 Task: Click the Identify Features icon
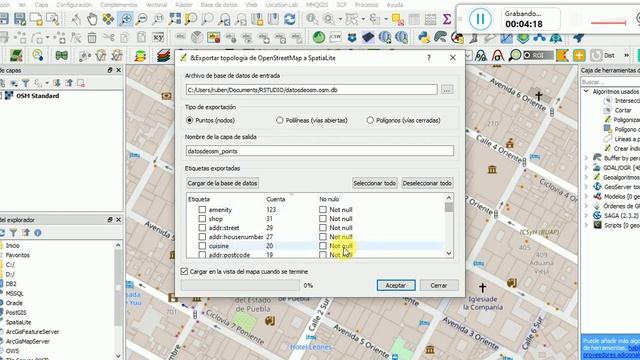pyautogui.click(x=312, y=19)
